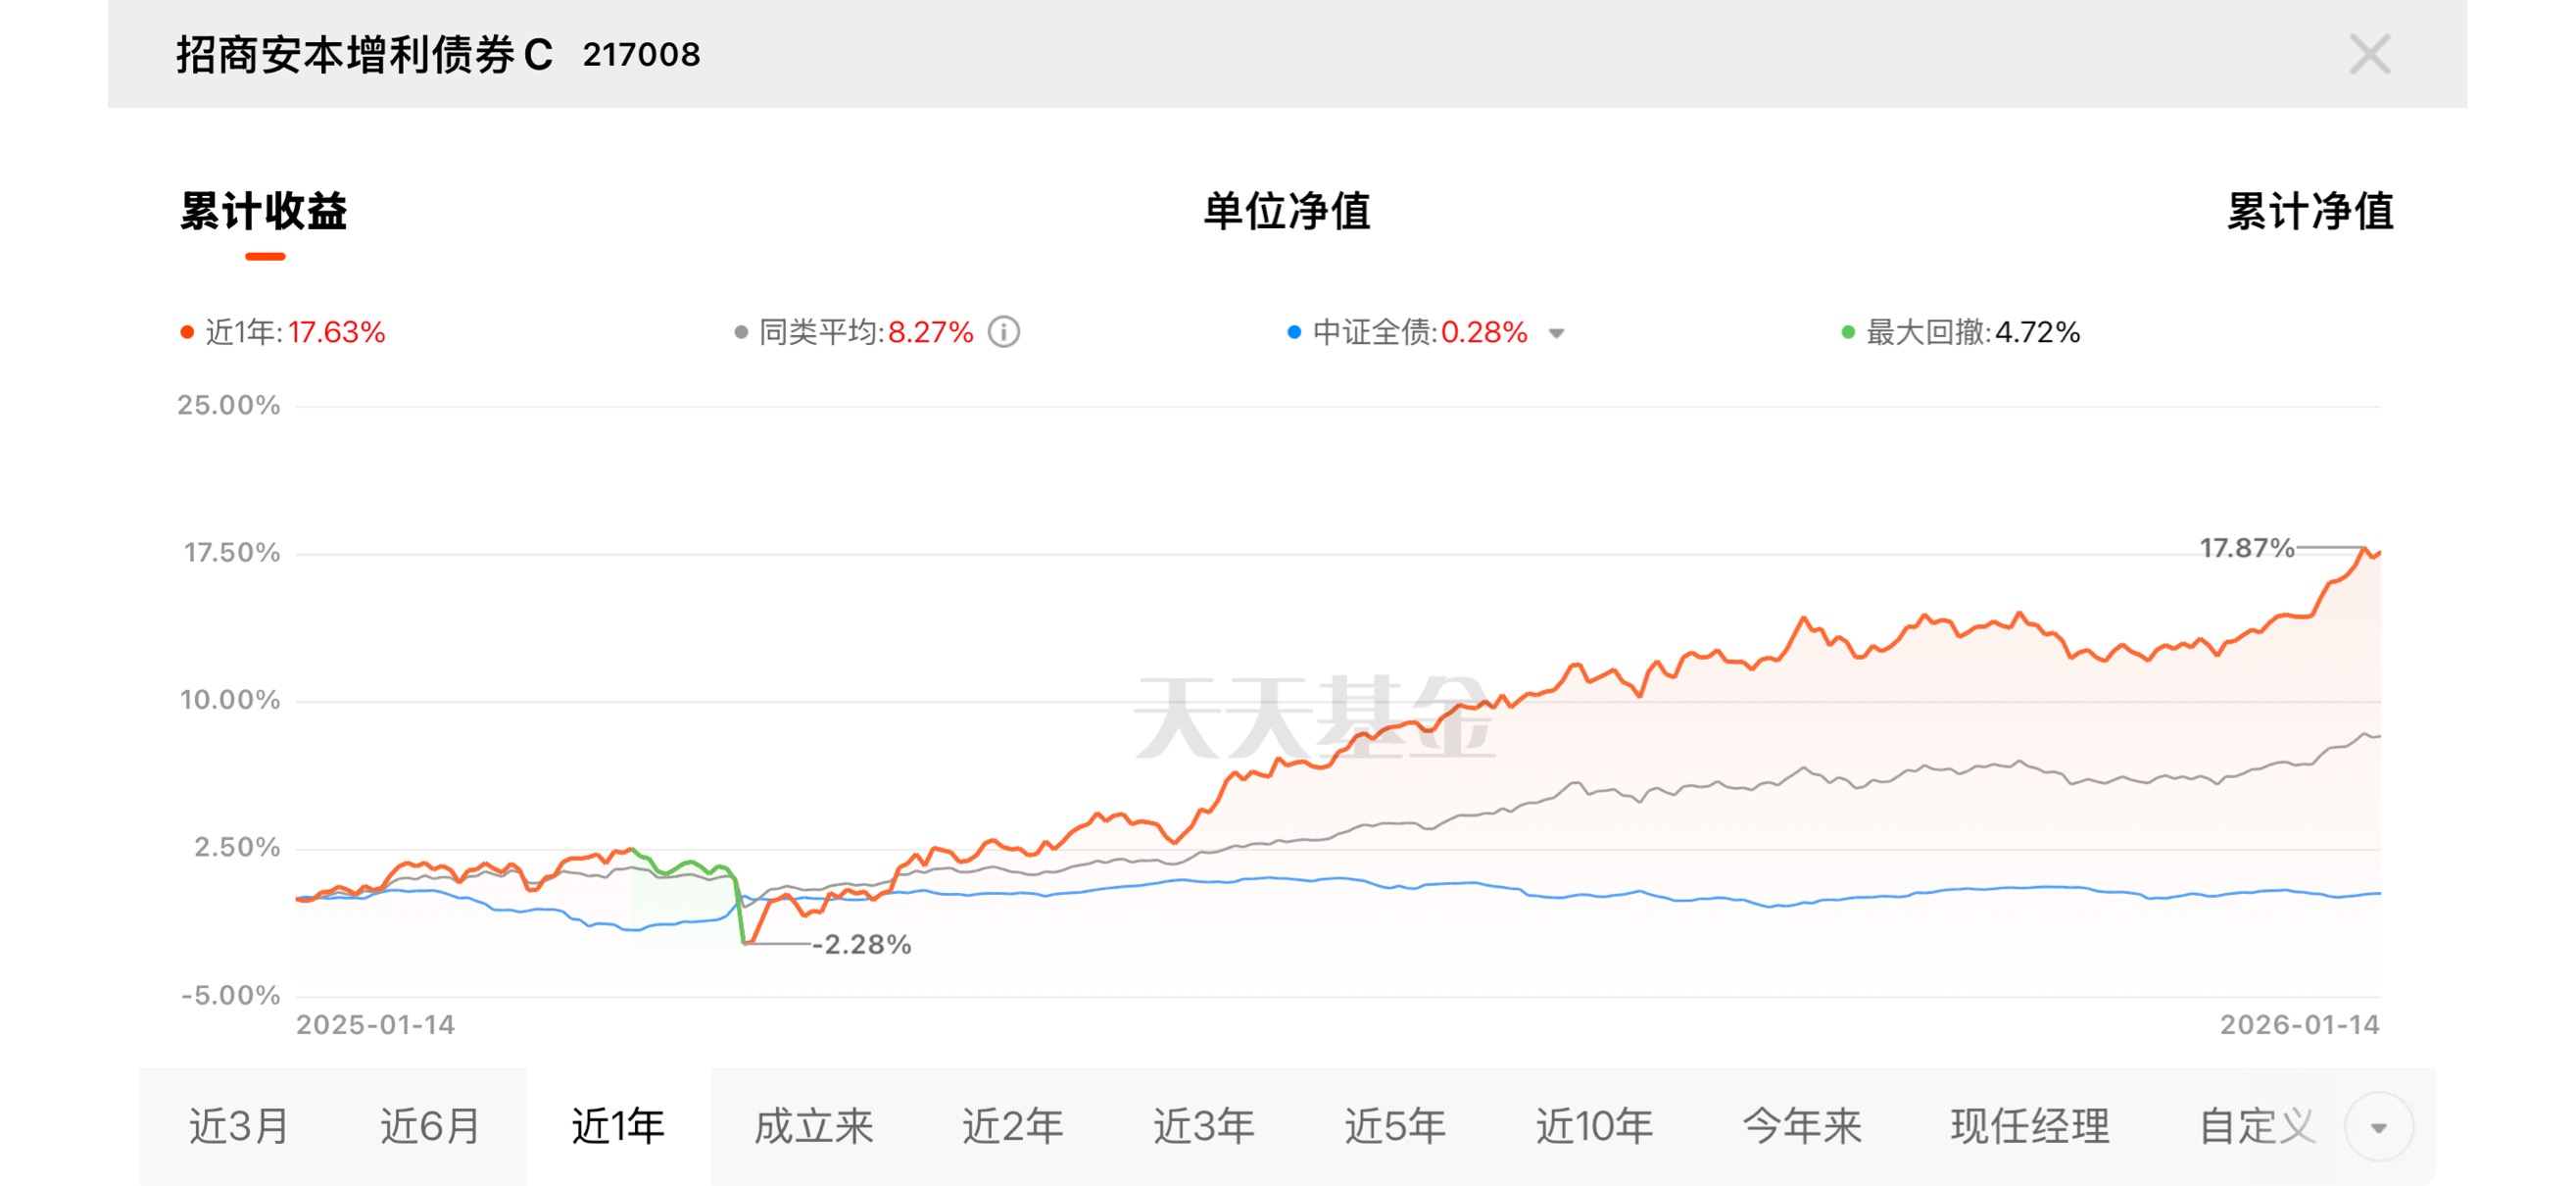Click the 17.87% peak marker label

(x=2245, y=548)
